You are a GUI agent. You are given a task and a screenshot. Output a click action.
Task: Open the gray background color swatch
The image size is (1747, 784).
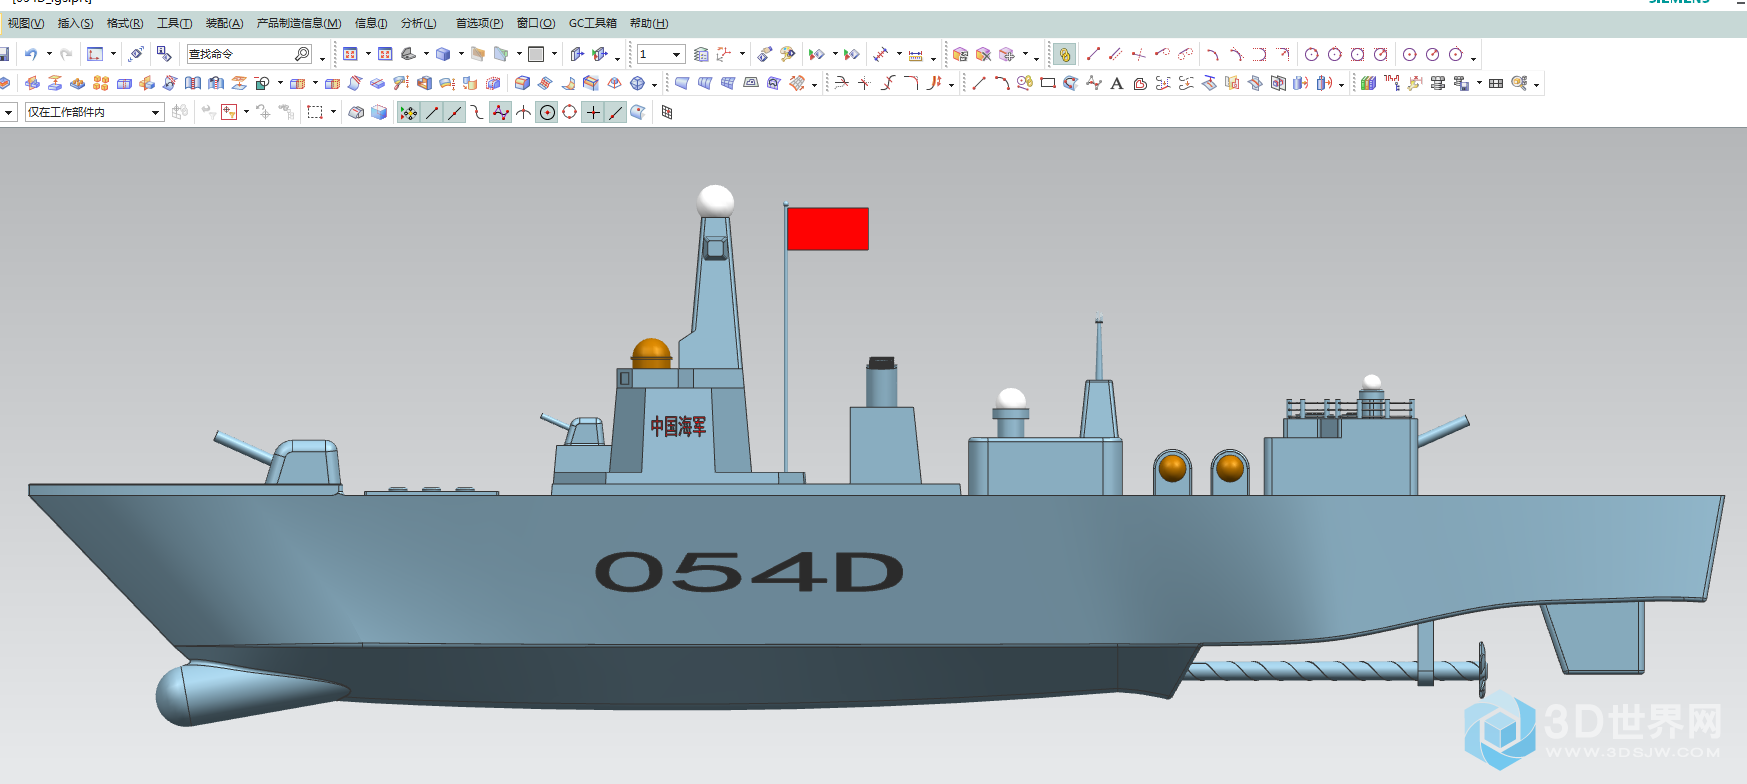point(536,54)
